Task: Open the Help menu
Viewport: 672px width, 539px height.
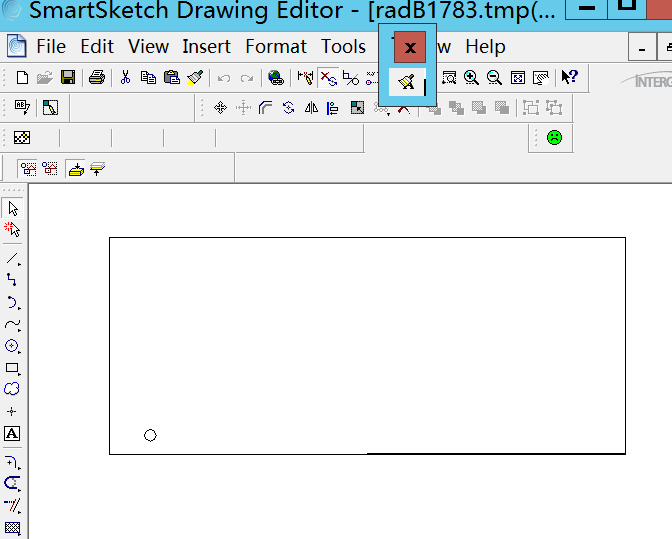Action: tap(485, 46)
